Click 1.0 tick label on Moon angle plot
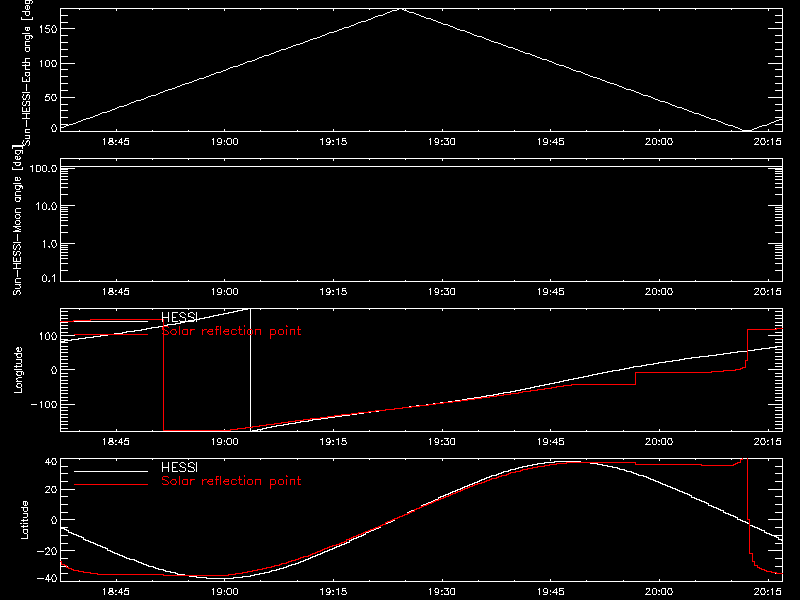This screenshot has width=800, height=600. [49, 244]
